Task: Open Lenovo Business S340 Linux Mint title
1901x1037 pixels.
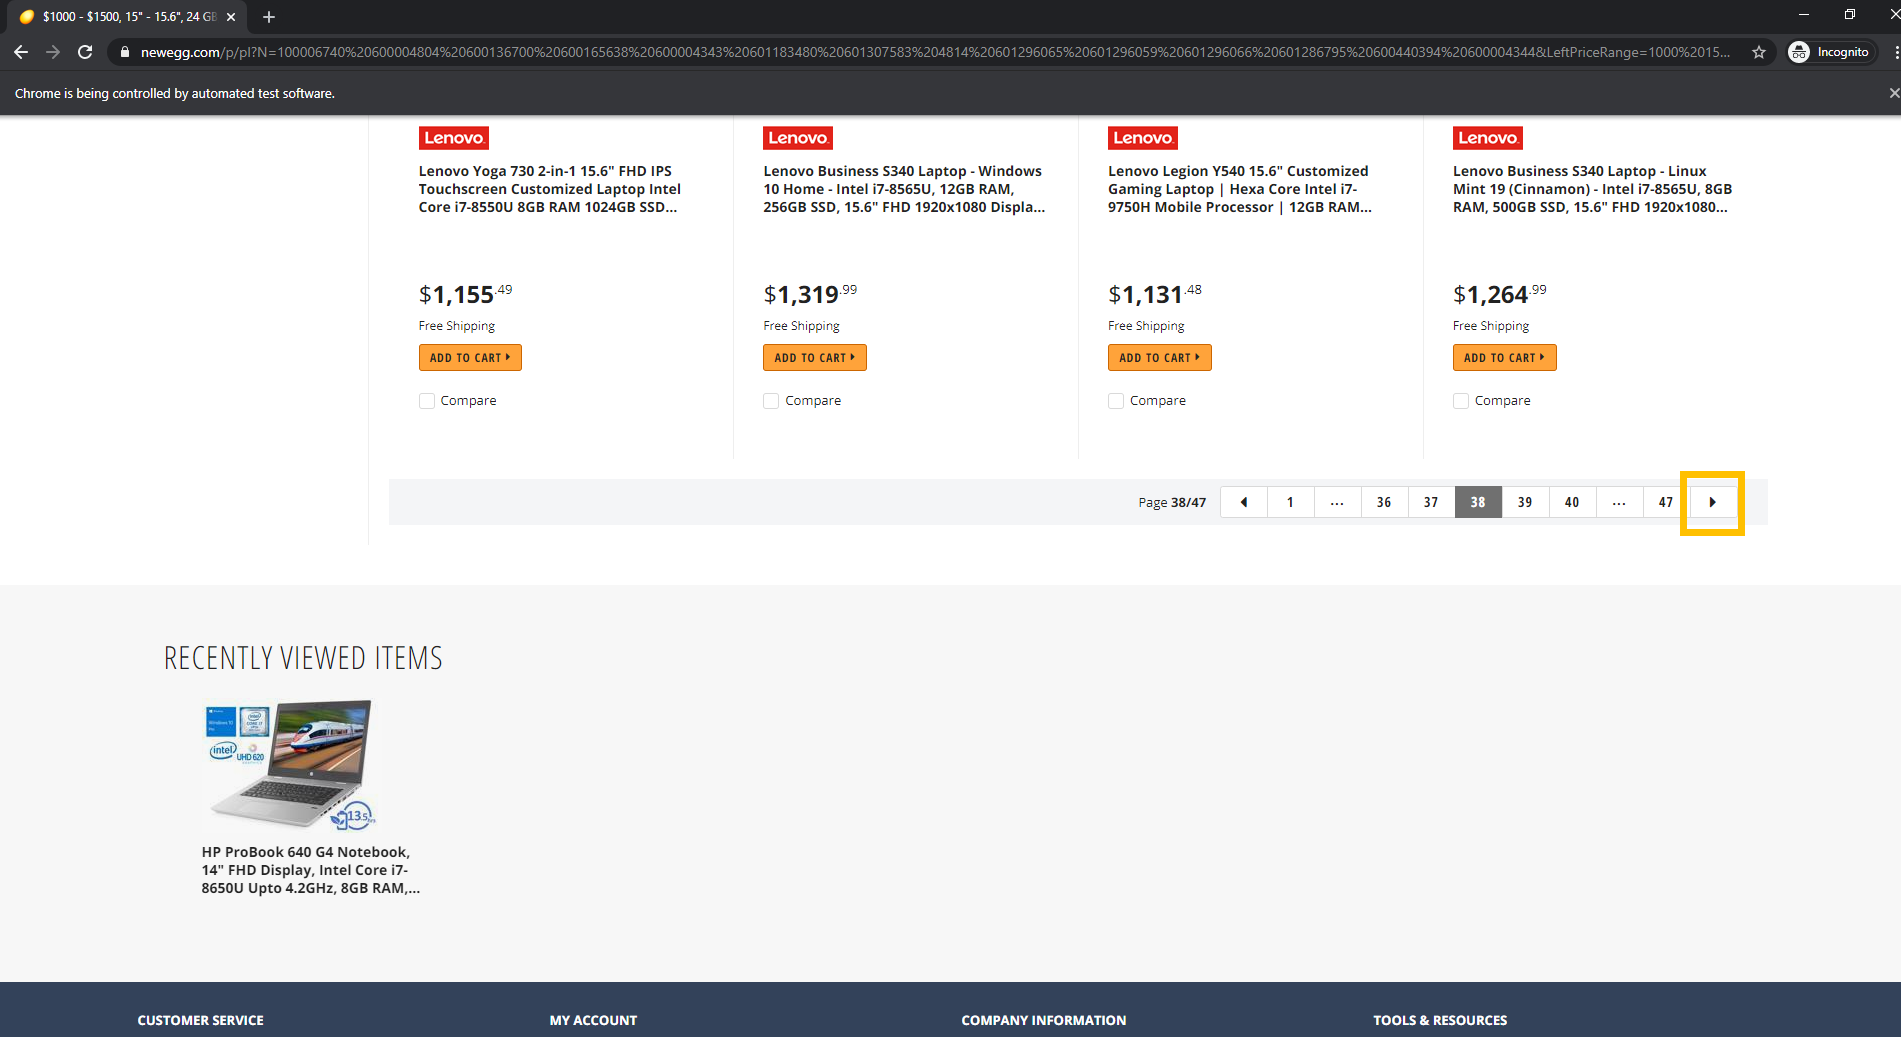Action: 1592,189
